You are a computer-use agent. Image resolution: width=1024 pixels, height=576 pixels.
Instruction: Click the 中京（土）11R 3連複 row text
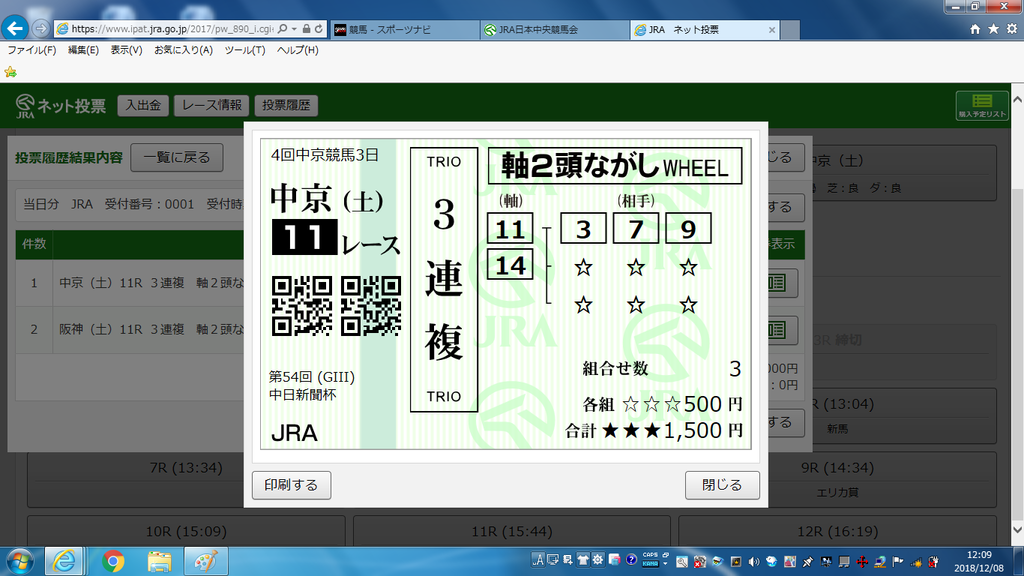tap(152, 283)
